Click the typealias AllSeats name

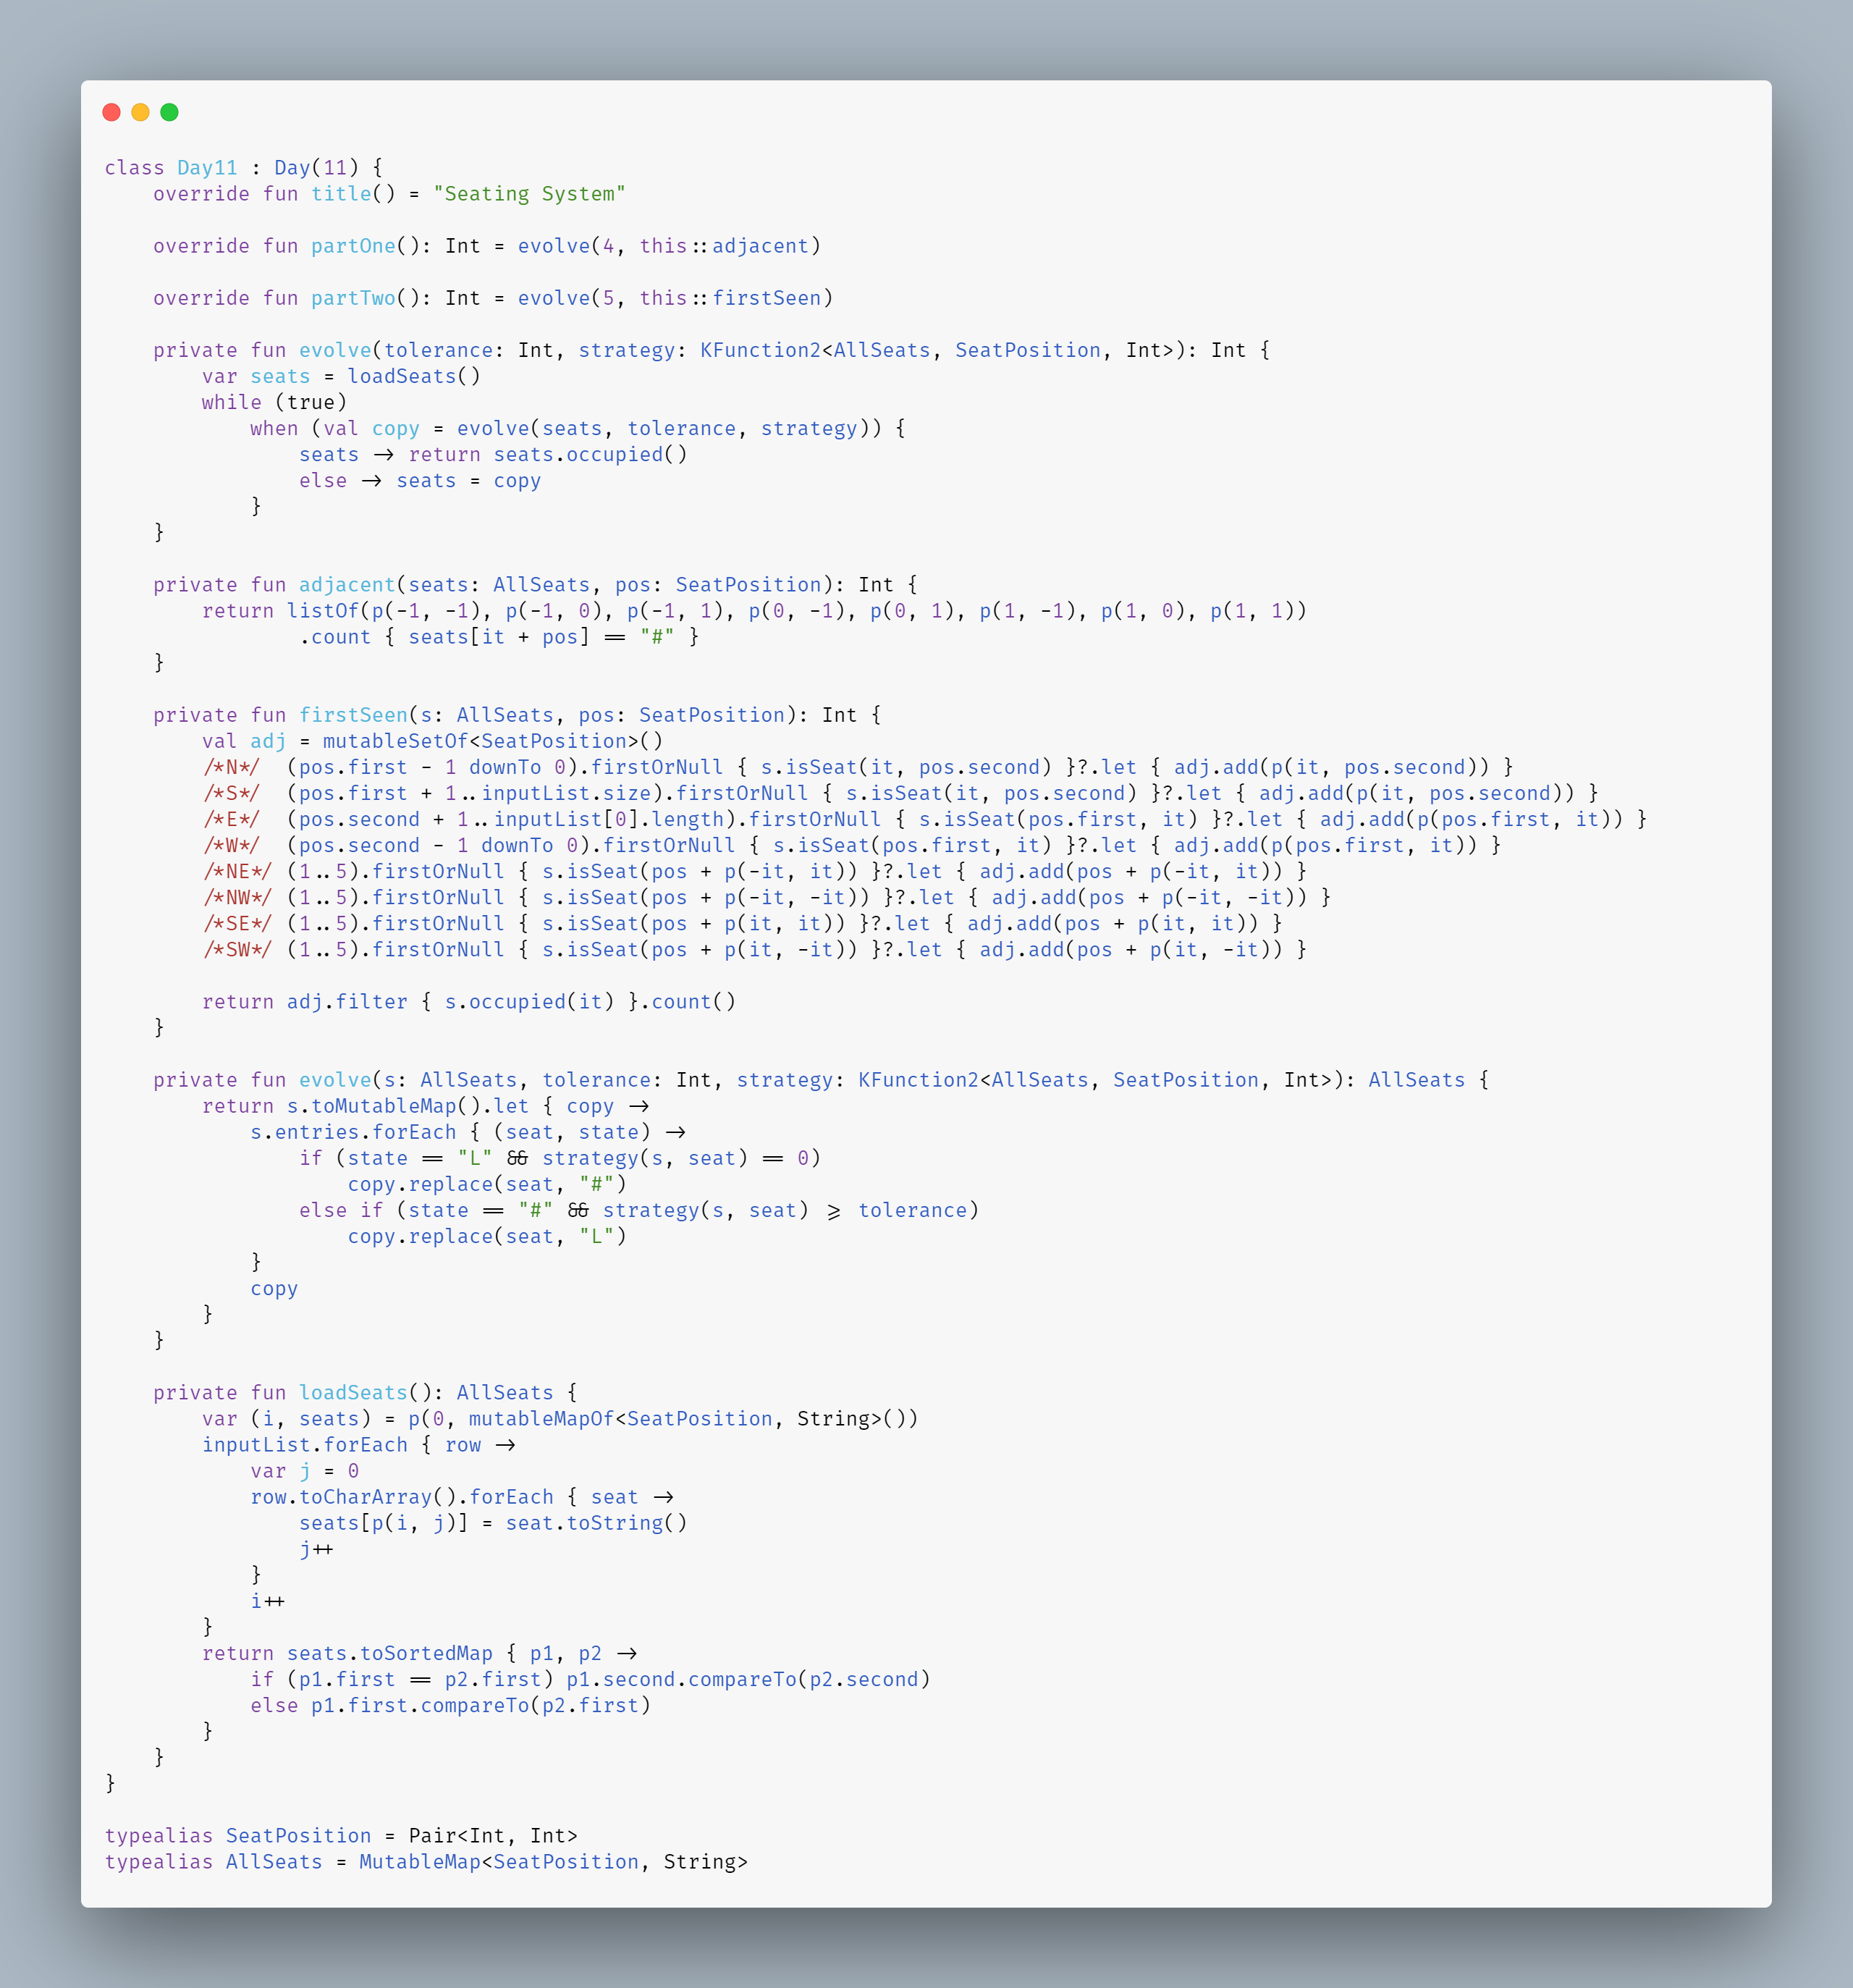274,1861
